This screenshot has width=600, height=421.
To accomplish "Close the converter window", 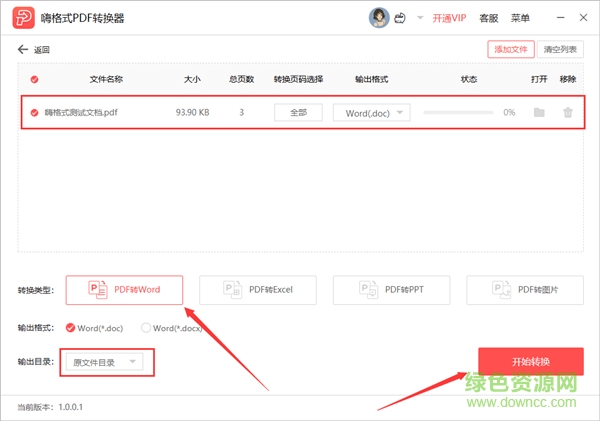I will pos(583,18).
